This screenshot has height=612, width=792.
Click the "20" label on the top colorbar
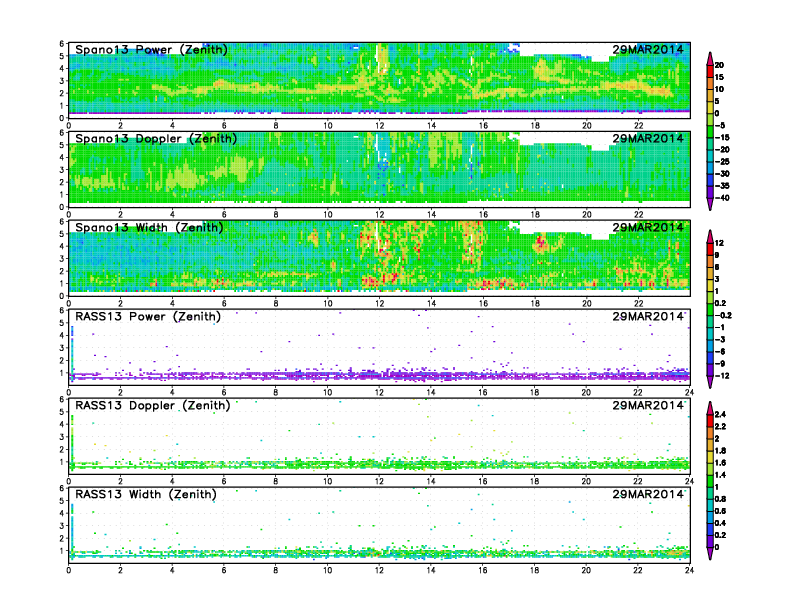[x=719, y=65]
